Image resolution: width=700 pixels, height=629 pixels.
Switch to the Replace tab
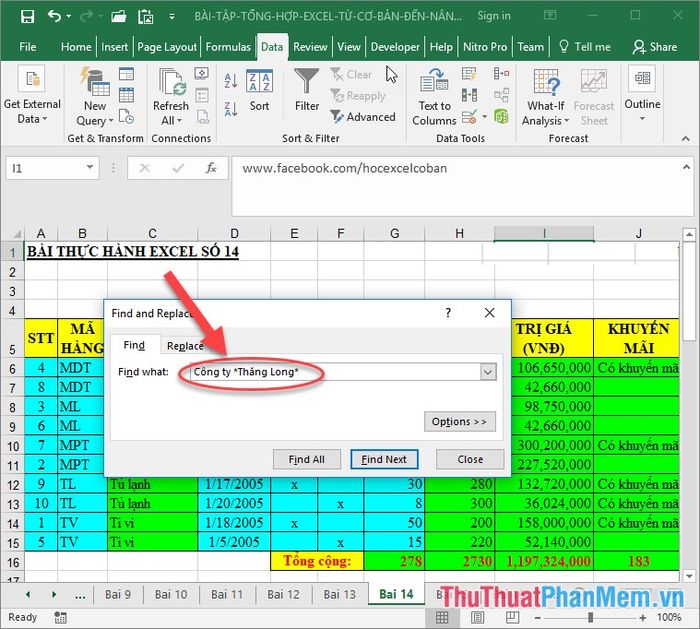coord(185,346)
